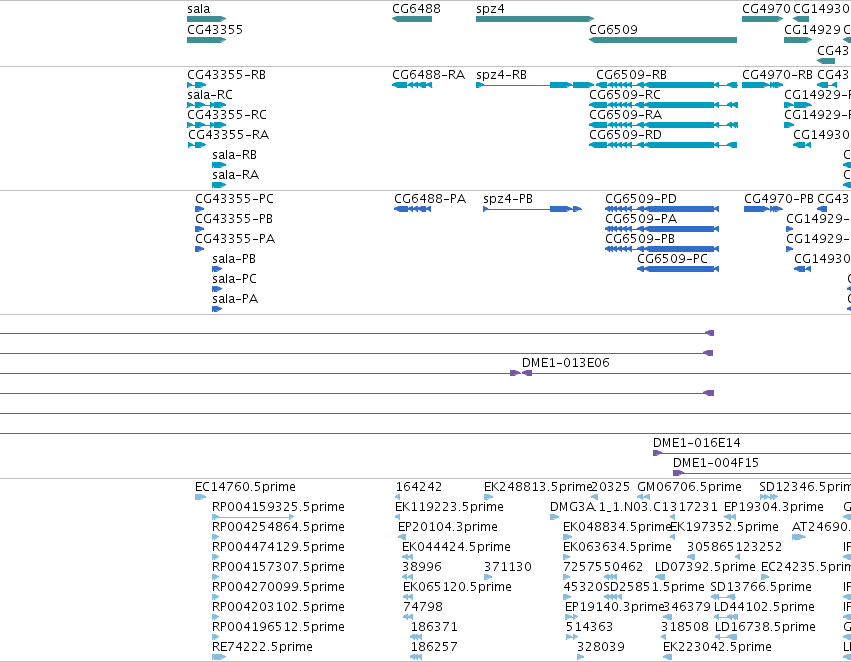The height and width of the screenshot is (662, 851).
Task: Click EST RE74222.5prime
Action: click(219, 657)
